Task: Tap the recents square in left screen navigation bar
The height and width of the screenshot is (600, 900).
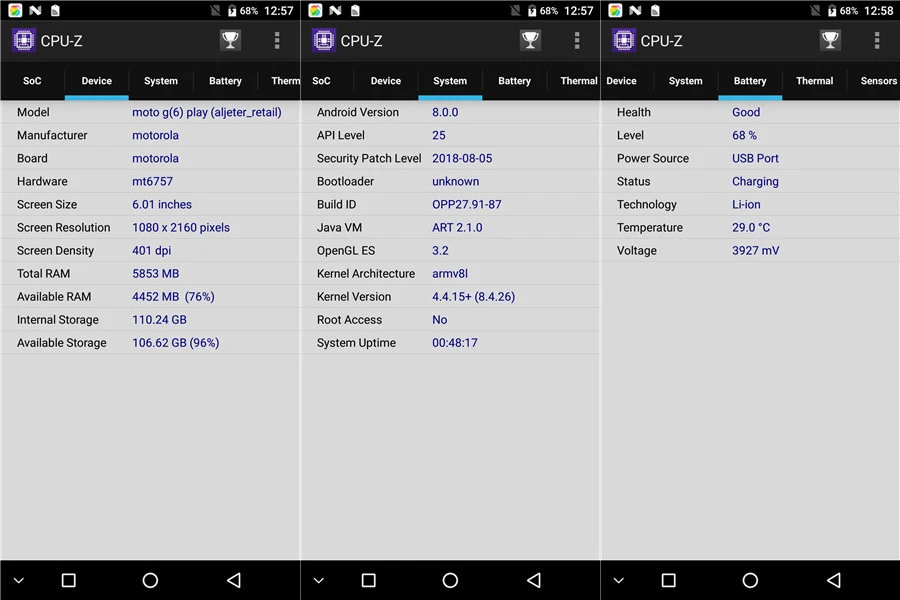Action: coord(68,580)
